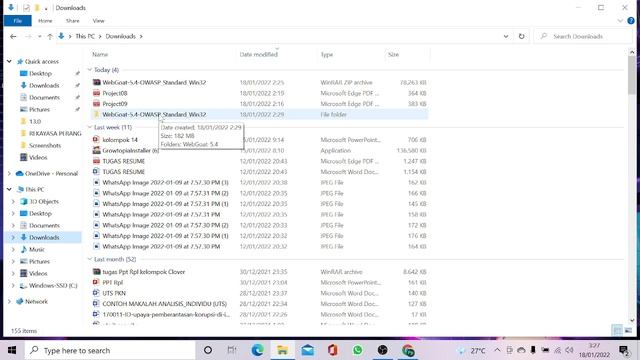
Task: Sort by Date modified column header
Action: 258,54
